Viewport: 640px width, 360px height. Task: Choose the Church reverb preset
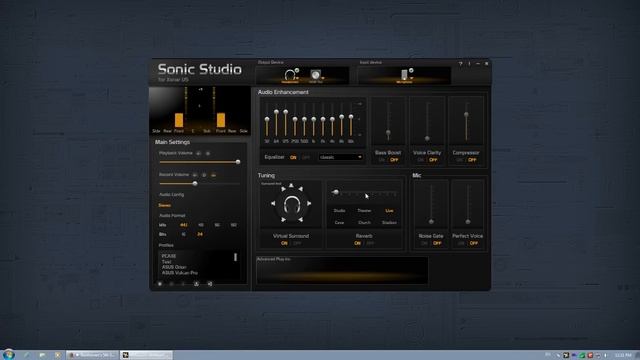point(364,223)
